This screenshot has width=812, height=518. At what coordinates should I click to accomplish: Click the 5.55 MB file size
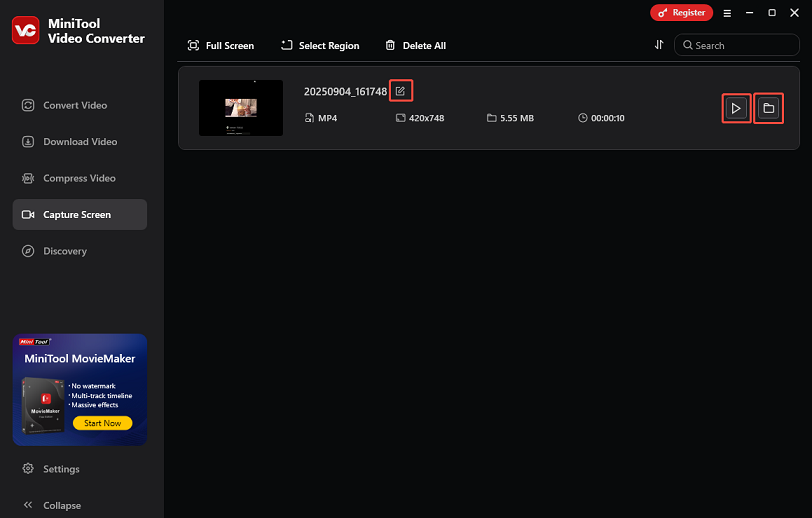(x=517, y=118)
